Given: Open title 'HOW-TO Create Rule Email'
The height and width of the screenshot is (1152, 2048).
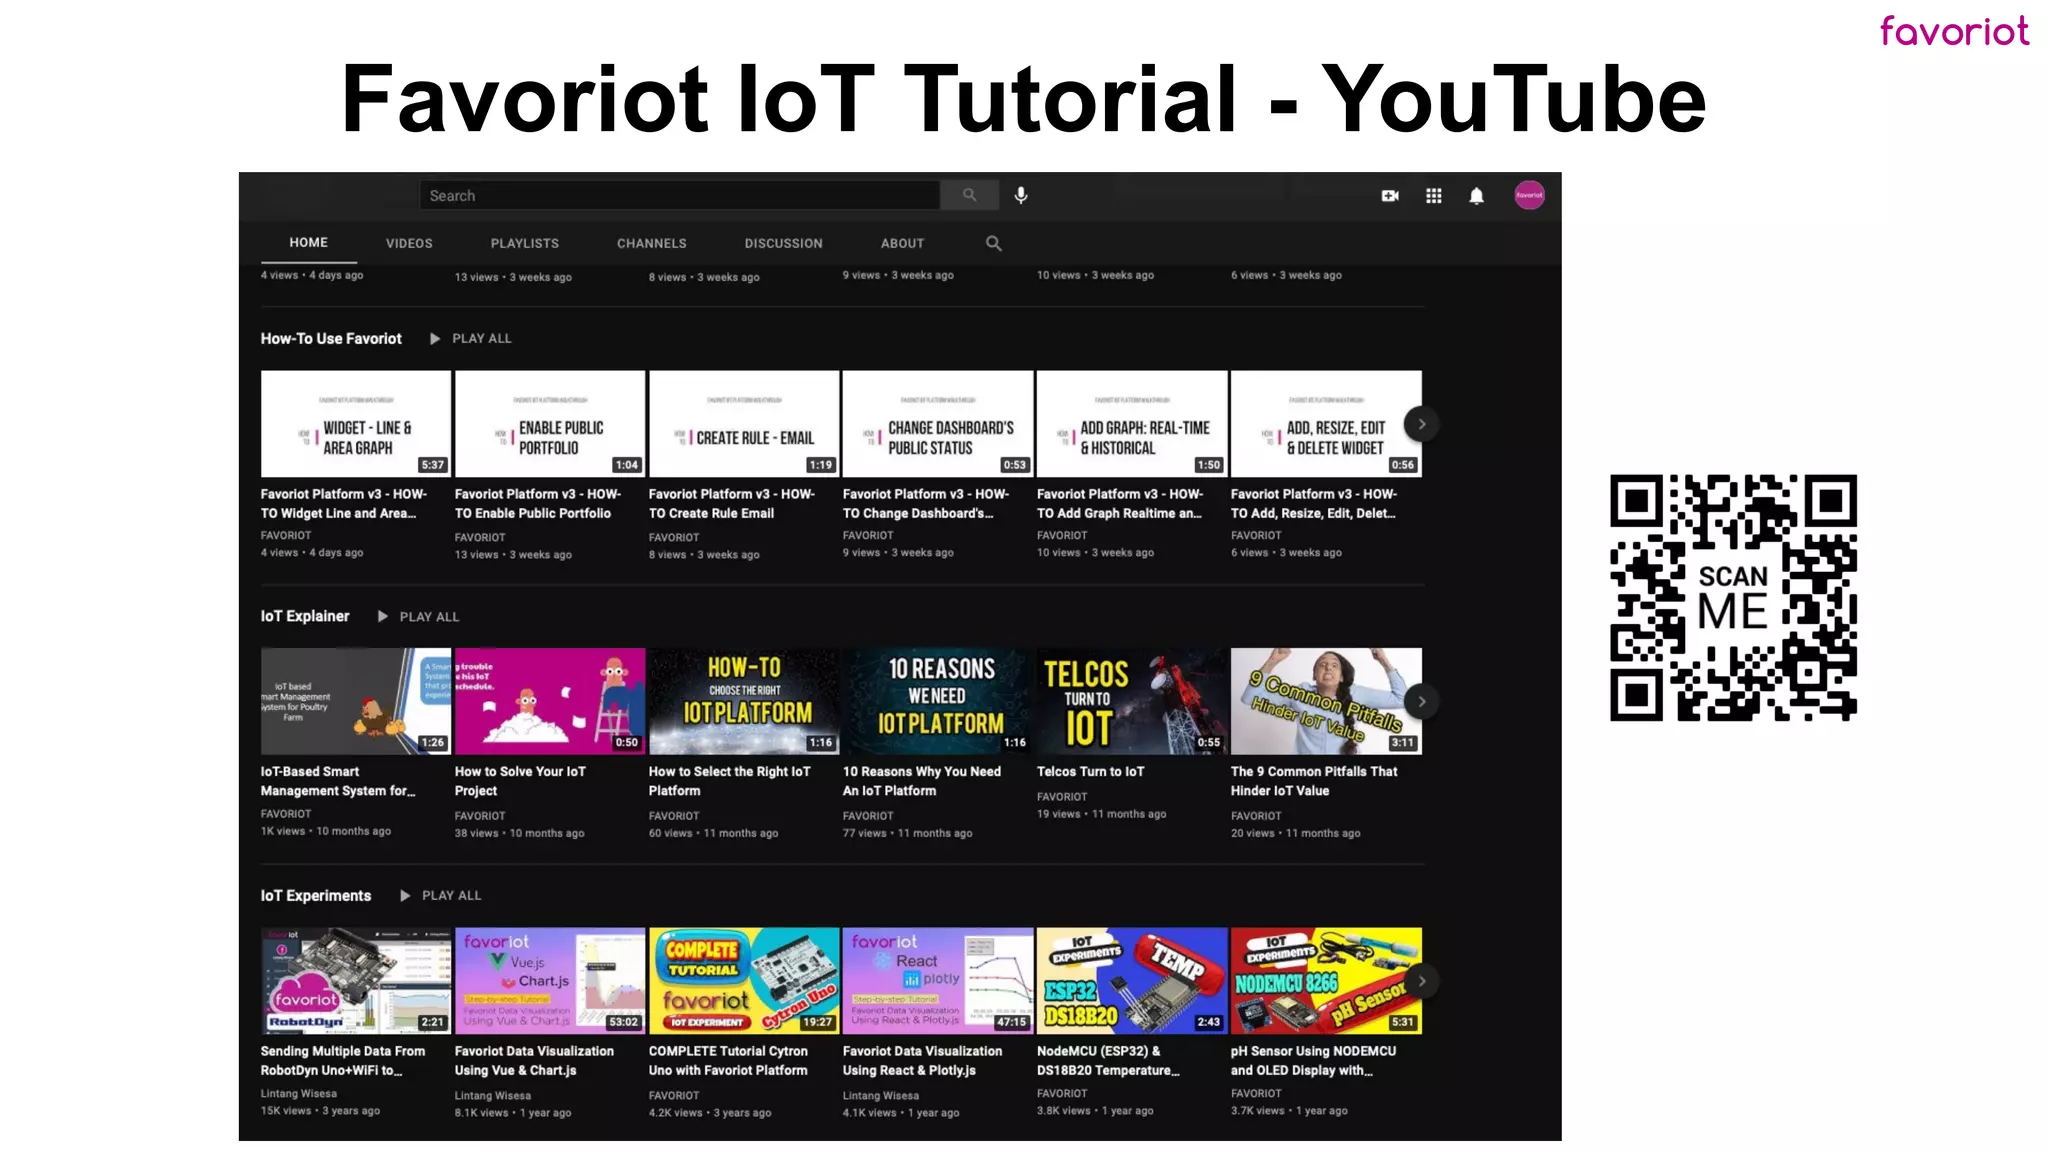Looking at the screenshot, I should [732, 504].
